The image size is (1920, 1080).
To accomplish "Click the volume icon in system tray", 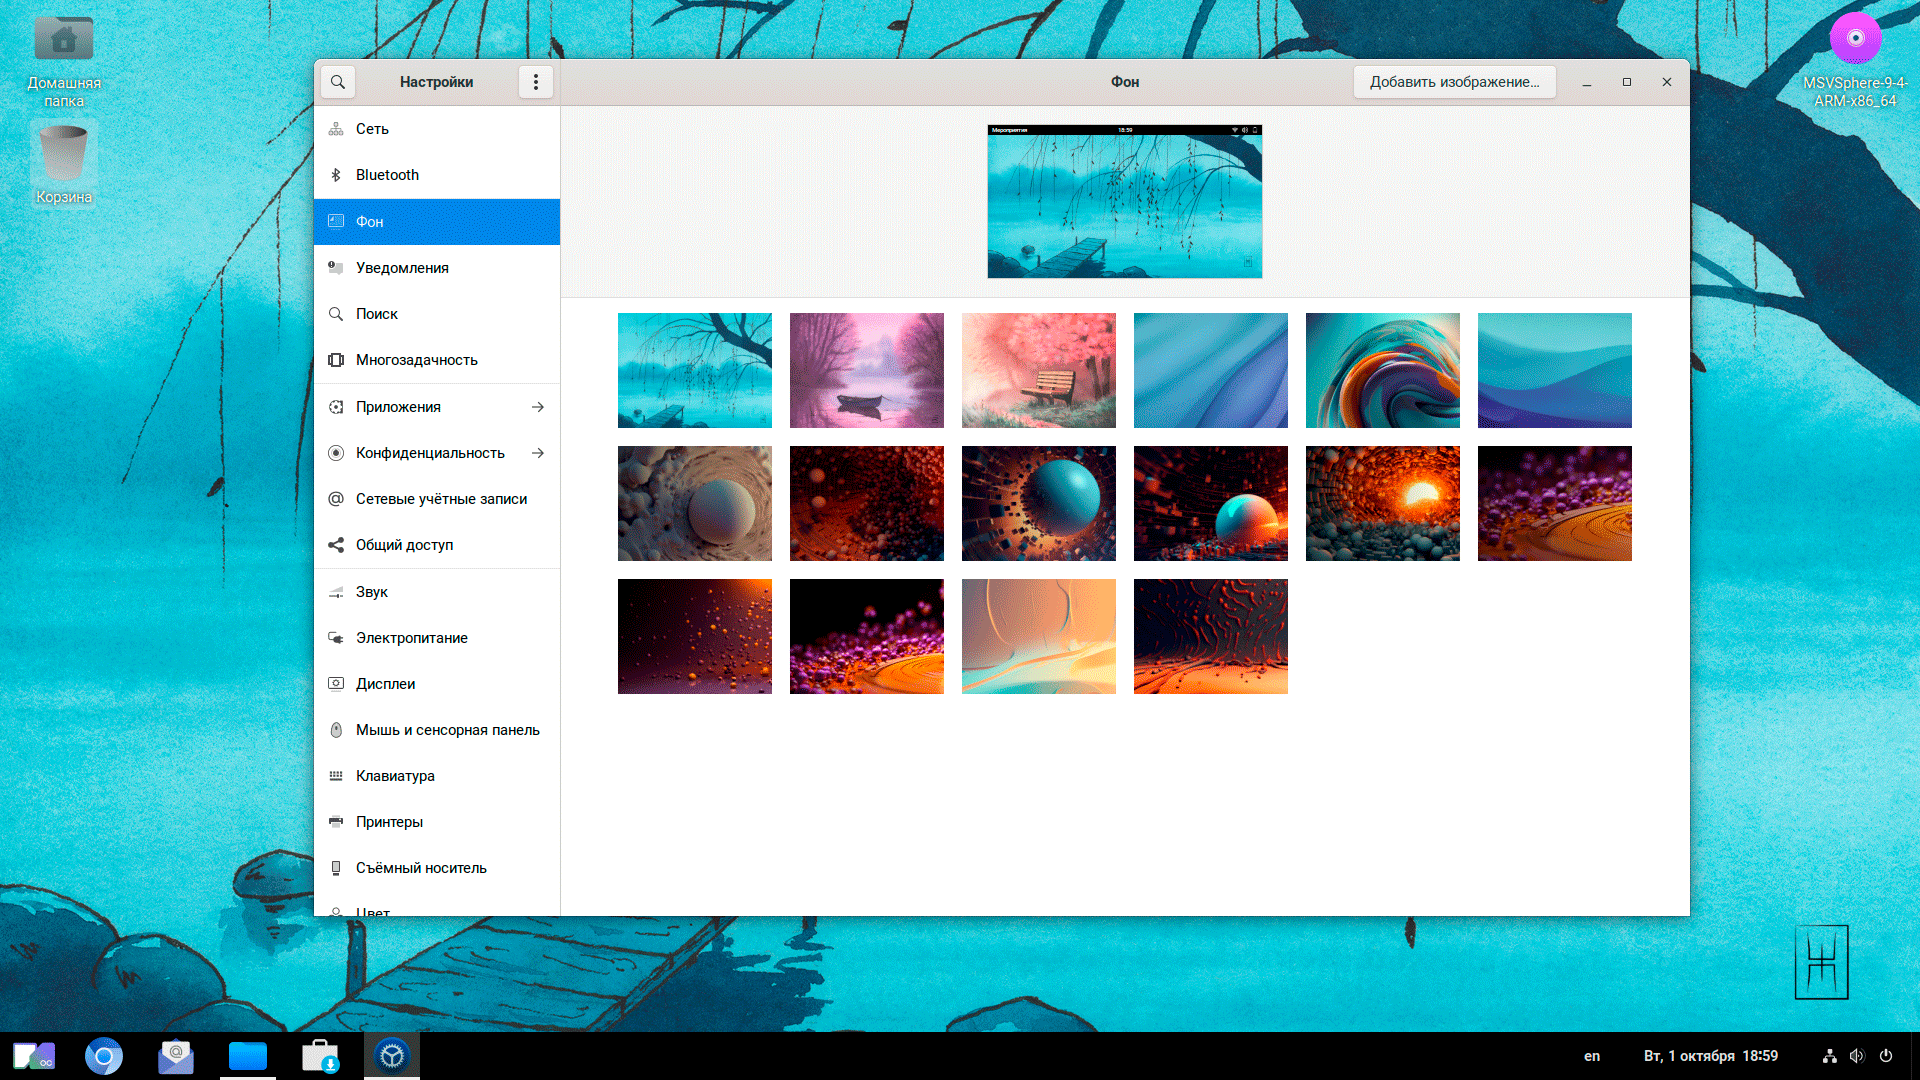I will [1857, 1056].
